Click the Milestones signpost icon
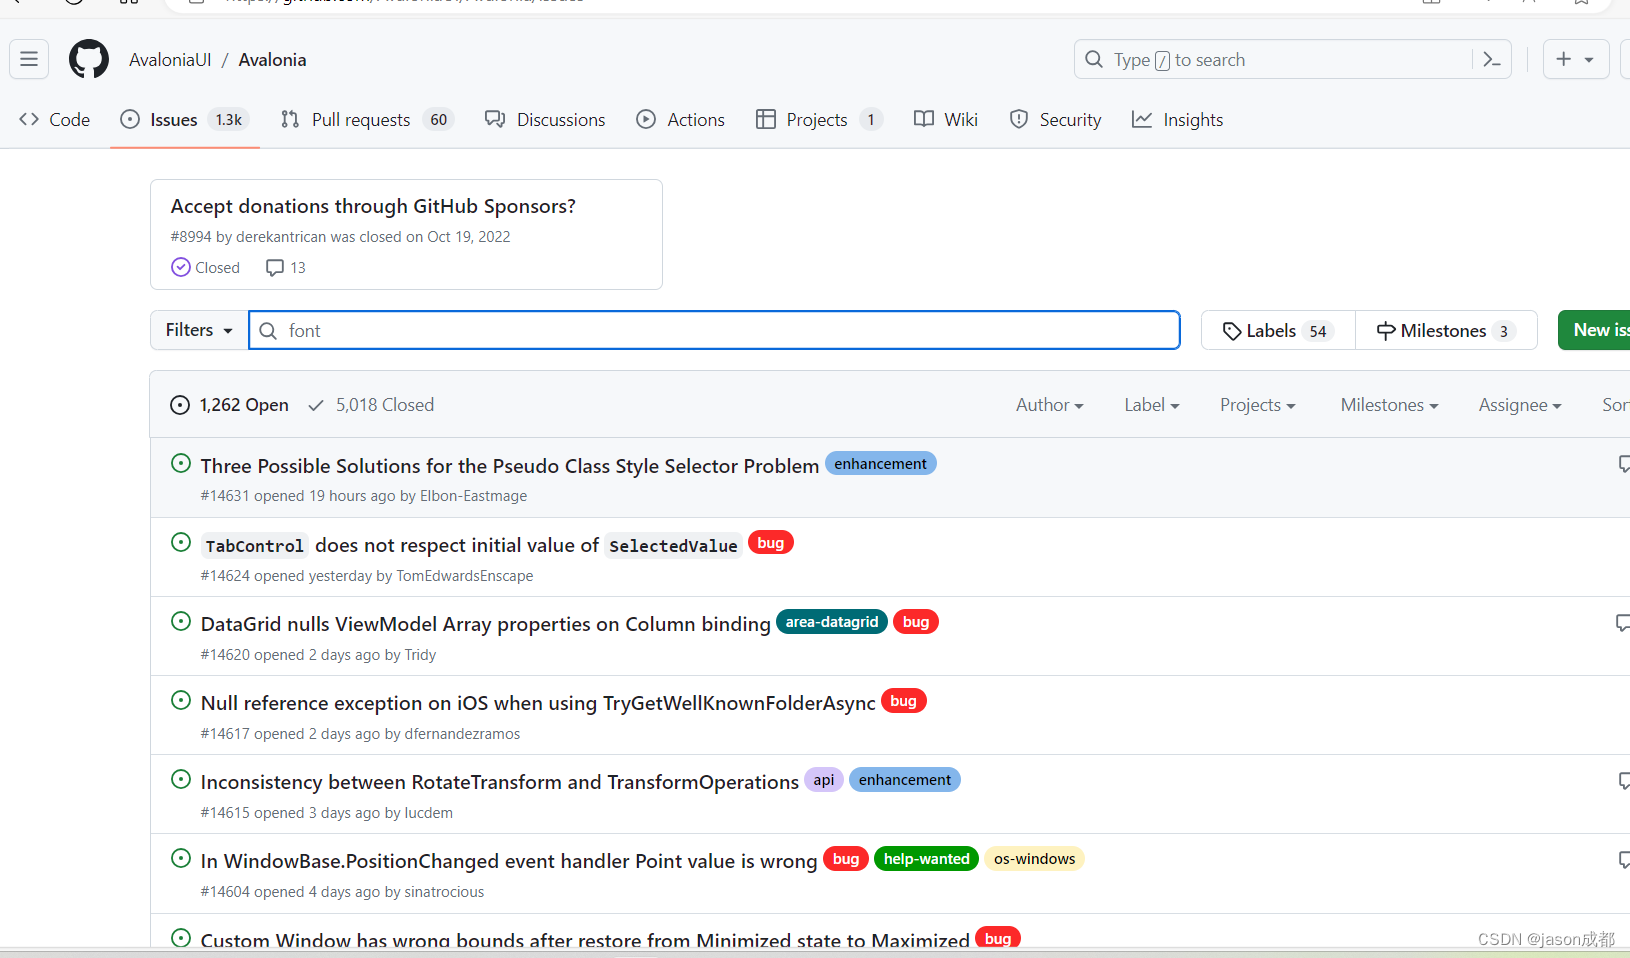 1386,331
